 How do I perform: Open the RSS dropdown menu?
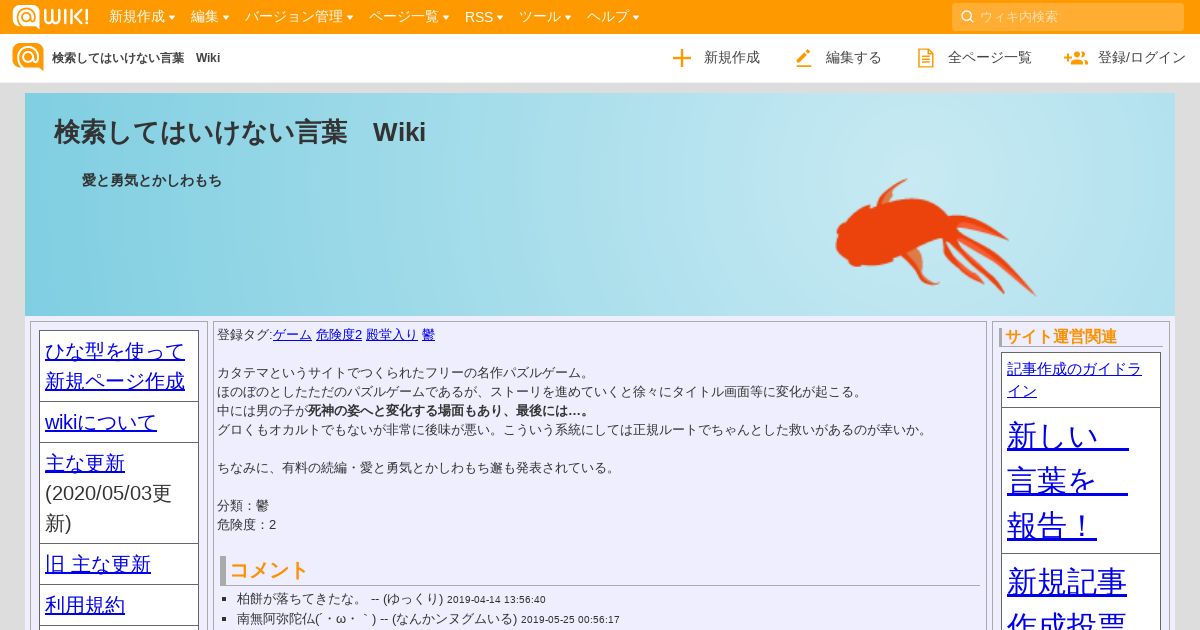click(484, 16)
